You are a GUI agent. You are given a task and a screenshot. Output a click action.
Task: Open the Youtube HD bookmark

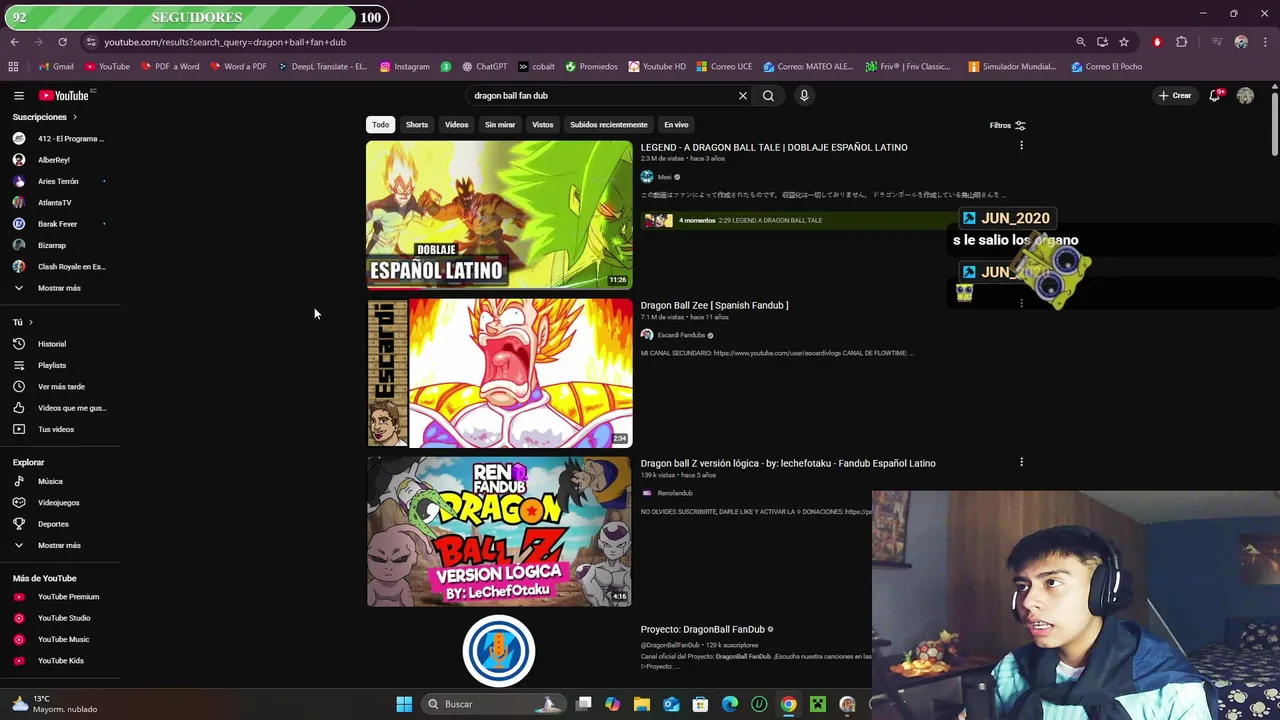tap(657, 67)
